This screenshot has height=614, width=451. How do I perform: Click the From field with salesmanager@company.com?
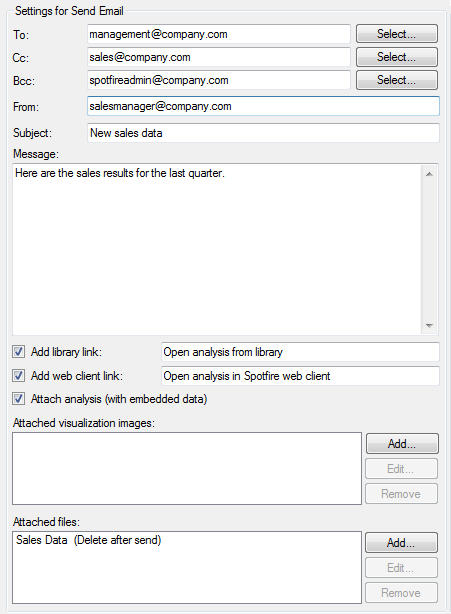point(263,106)
